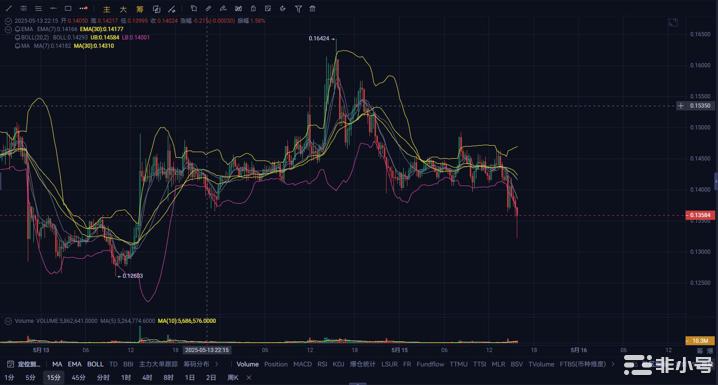Viewport: 718px width, 385px height.
Task: Toggle the highlighted 筹 chip distribution icon
Action: point(140,9)
